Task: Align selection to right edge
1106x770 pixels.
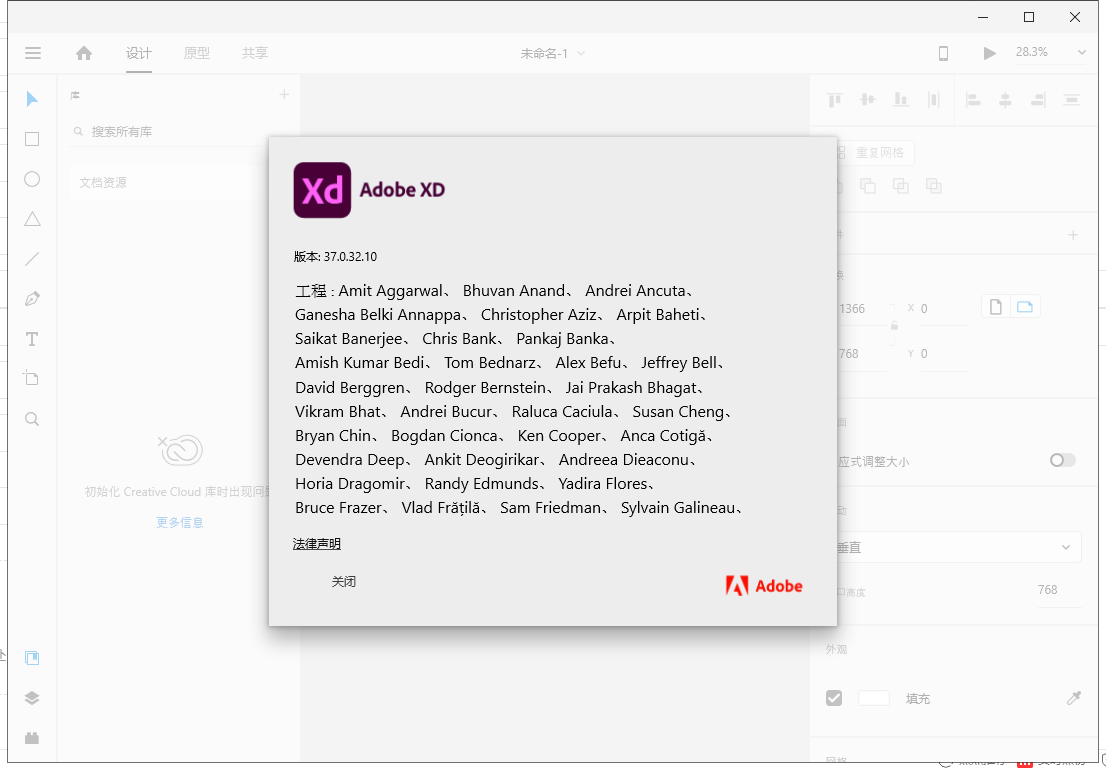Action: 1038,99
